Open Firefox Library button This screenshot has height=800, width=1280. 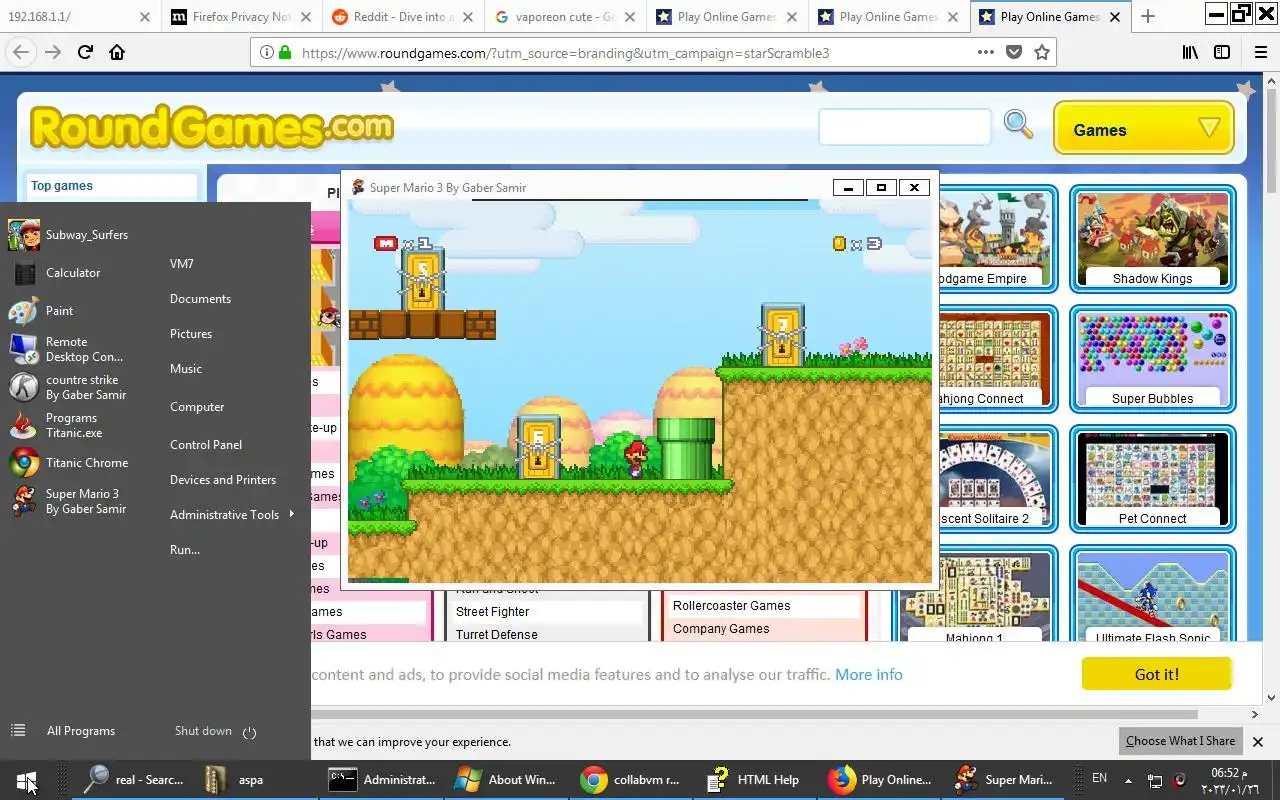pos(1190,53)
